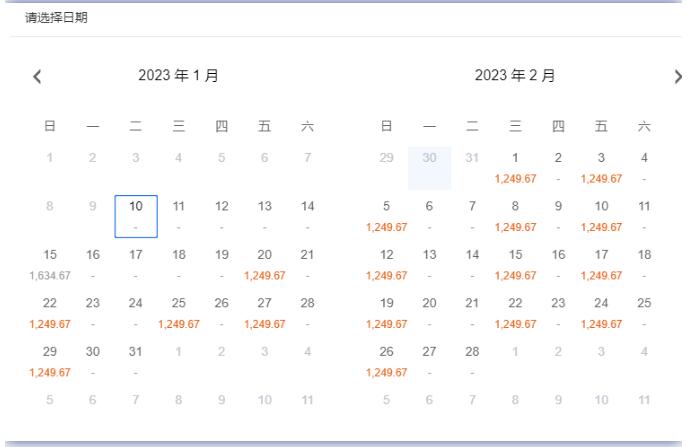This screenshot has width=692, height=447.
Task: Select January 29 date cell
Action: point(50,362)
